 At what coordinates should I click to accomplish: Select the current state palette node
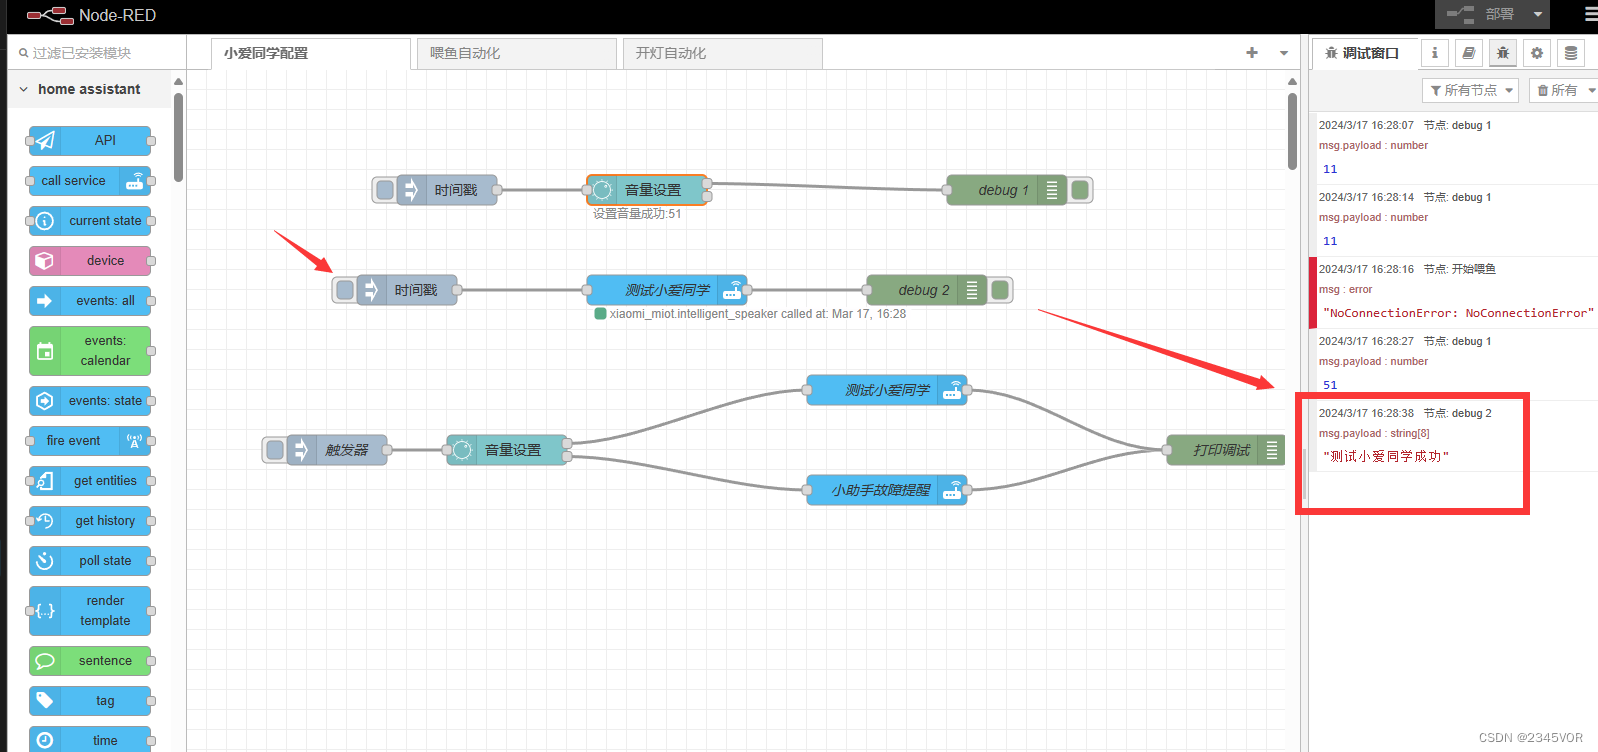point(90,221)
